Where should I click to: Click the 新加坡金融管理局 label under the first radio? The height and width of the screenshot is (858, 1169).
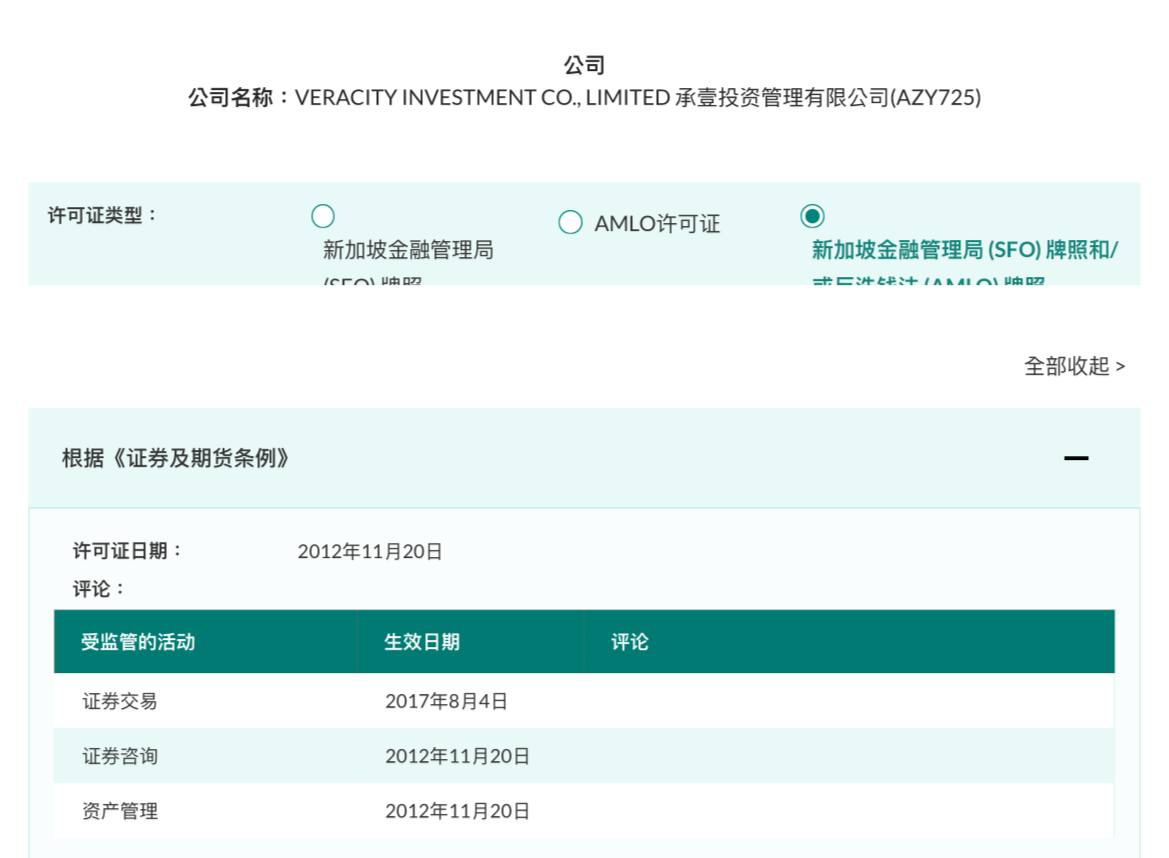(408, 250)
